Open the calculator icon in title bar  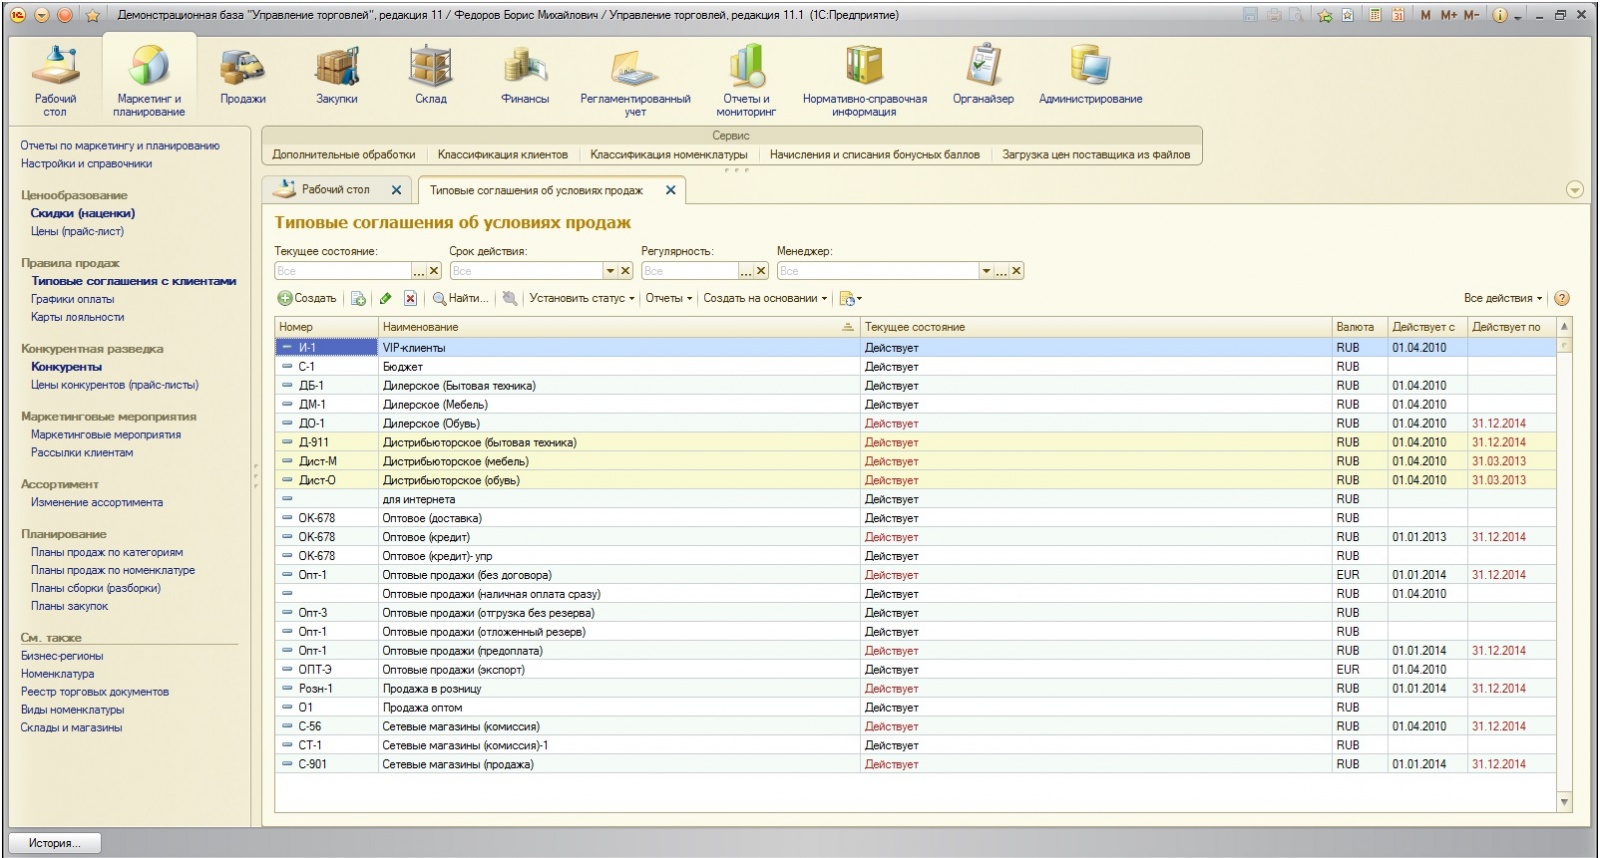(x=1376, y=15)
